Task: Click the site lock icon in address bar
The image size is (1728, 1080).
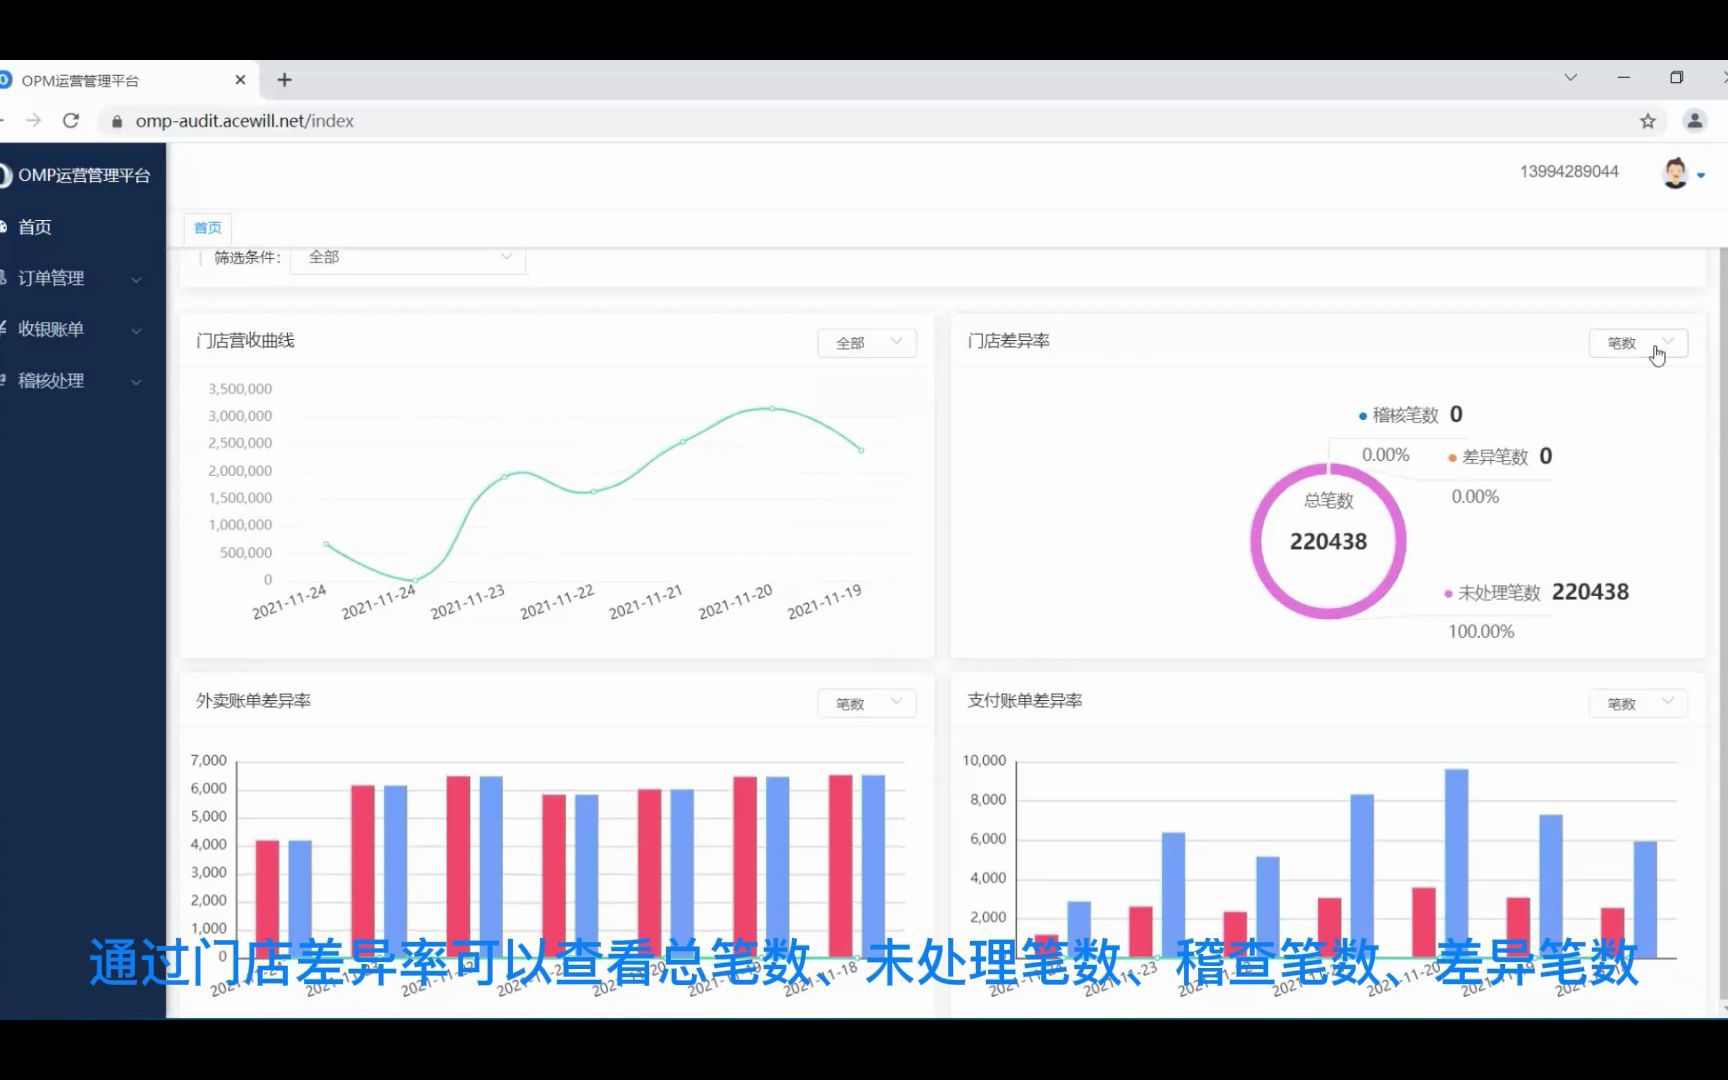Action: pos(117,121)
